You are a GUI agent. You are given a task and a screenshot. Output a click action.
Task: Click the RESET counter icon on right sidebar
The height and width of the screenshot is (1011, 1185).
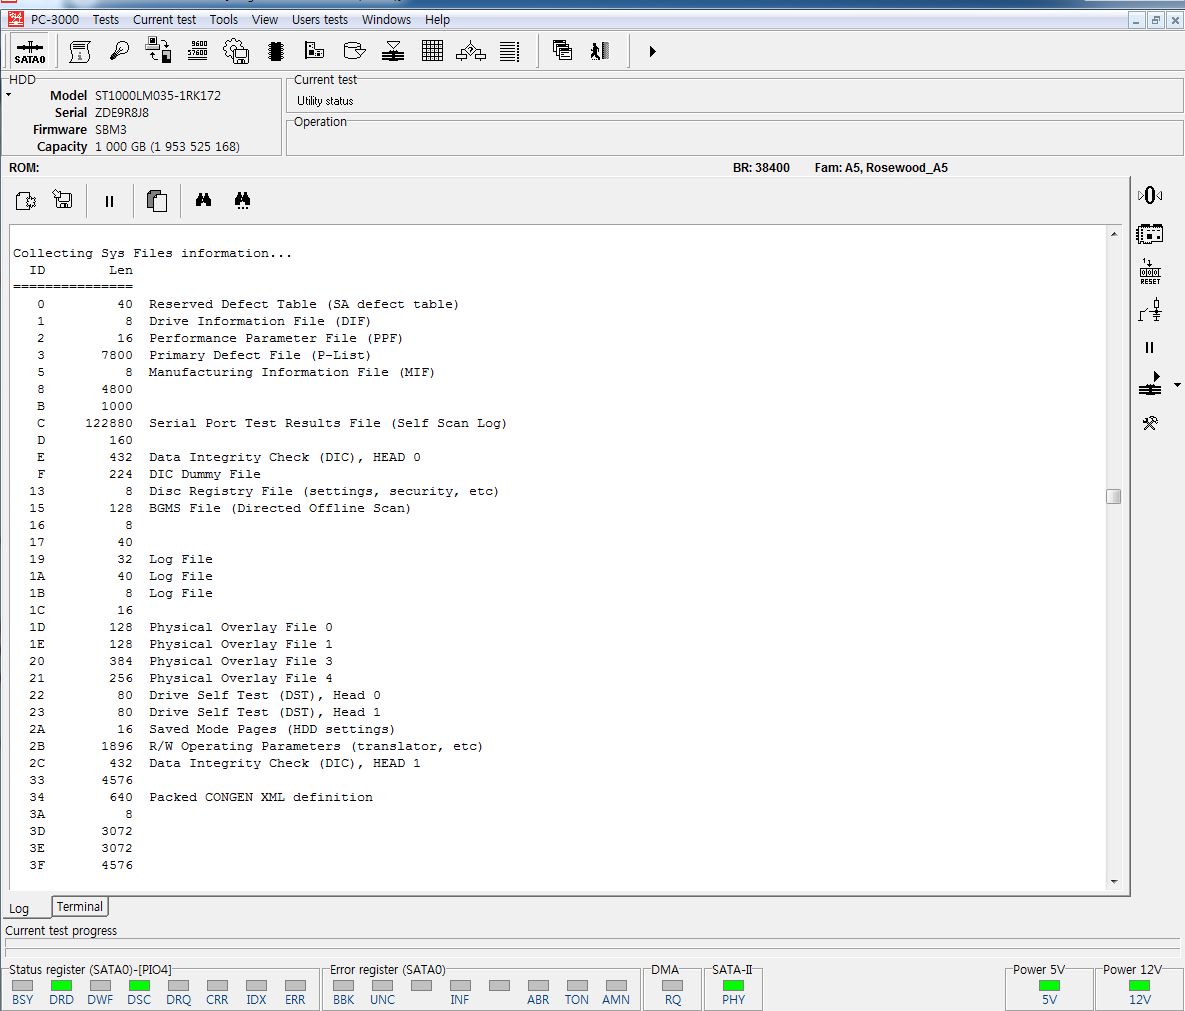1150,272
